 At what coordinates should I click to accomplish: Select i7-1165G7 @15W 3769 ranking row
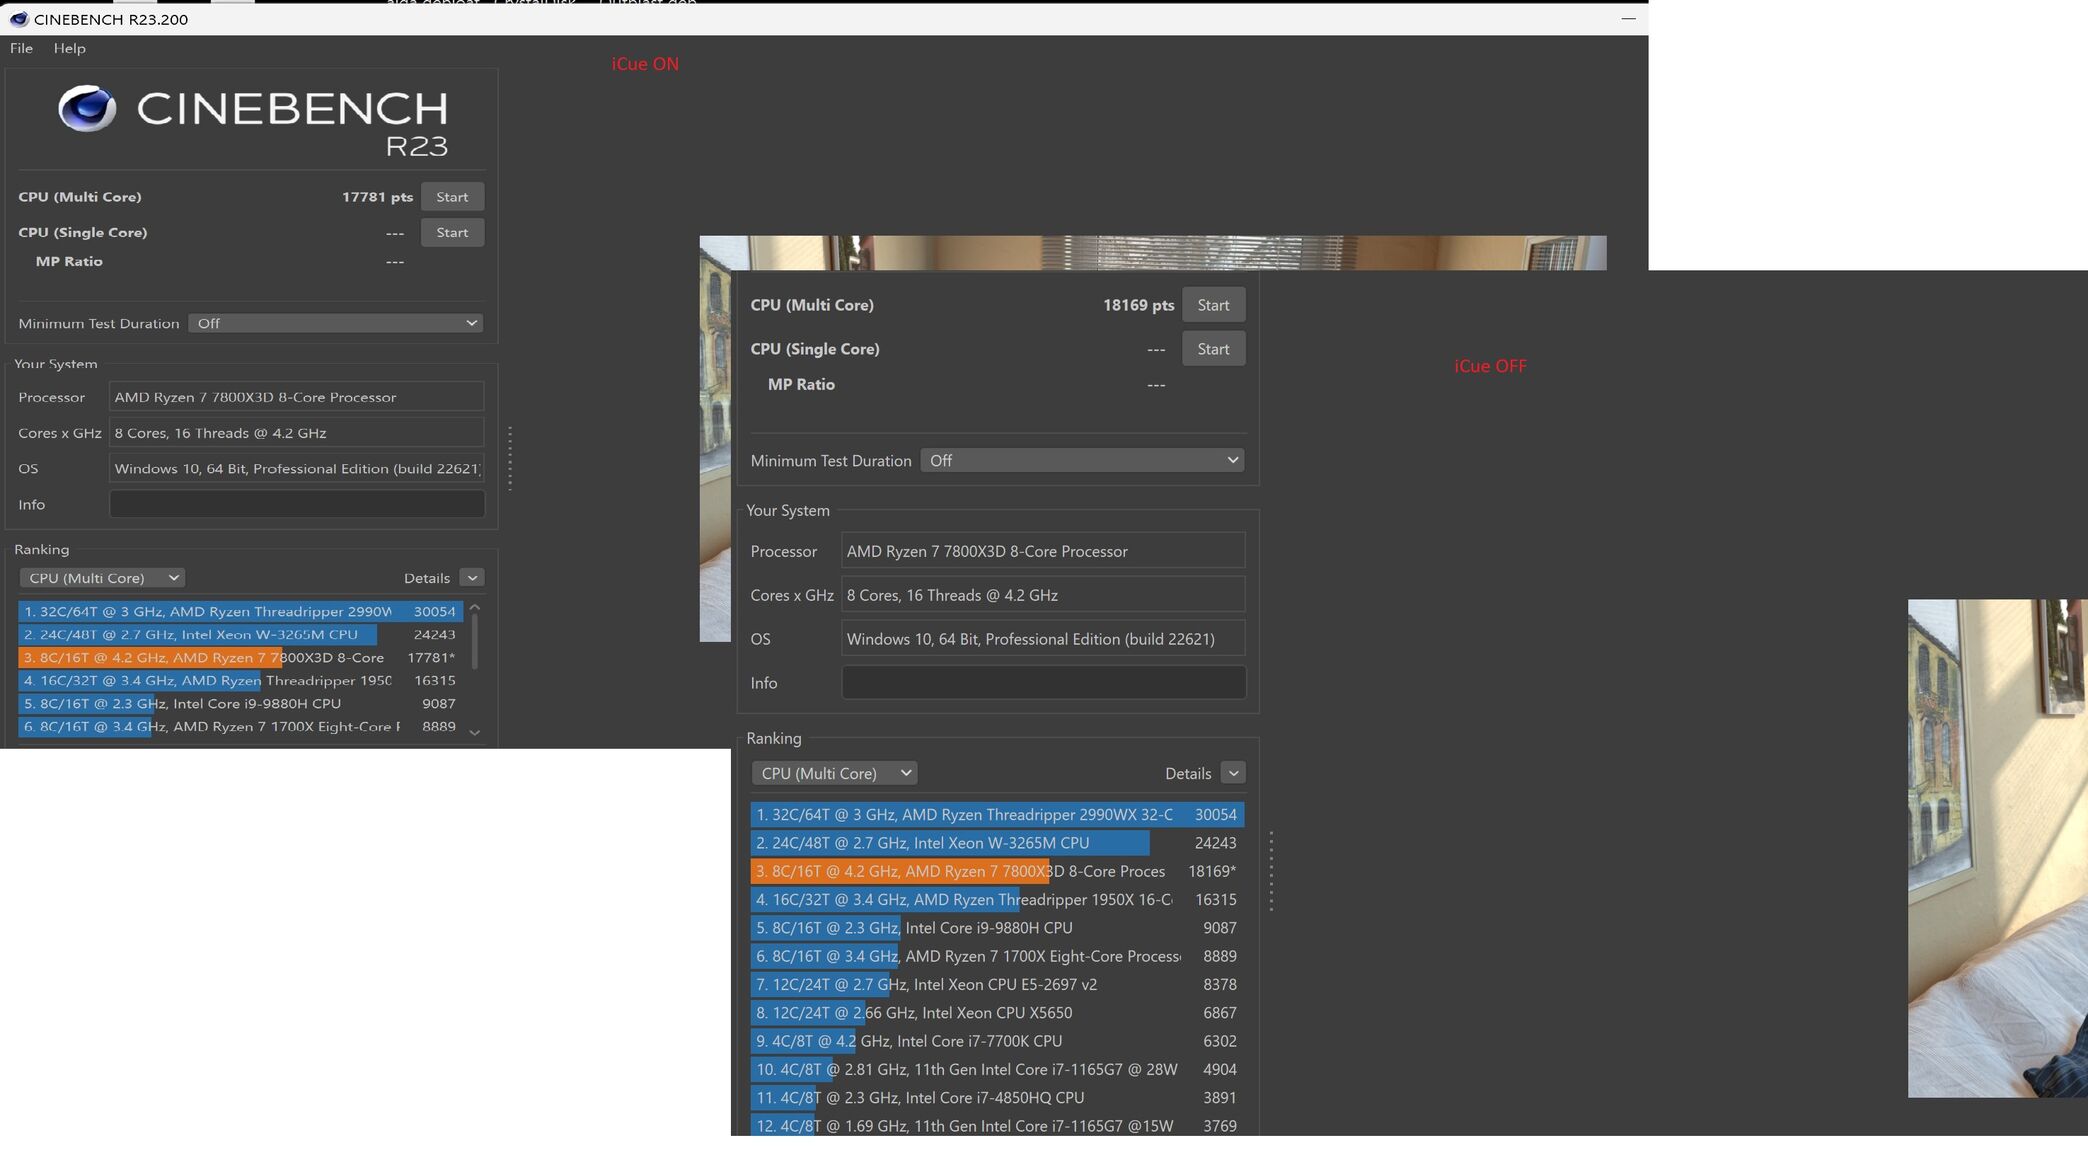pos(997,1125)
